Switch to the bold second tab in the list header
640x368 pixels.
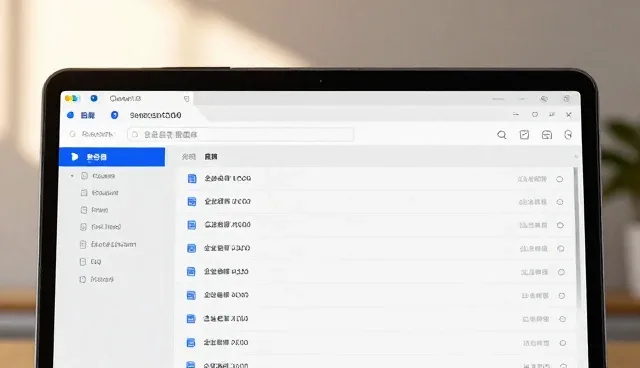point(211,157)
